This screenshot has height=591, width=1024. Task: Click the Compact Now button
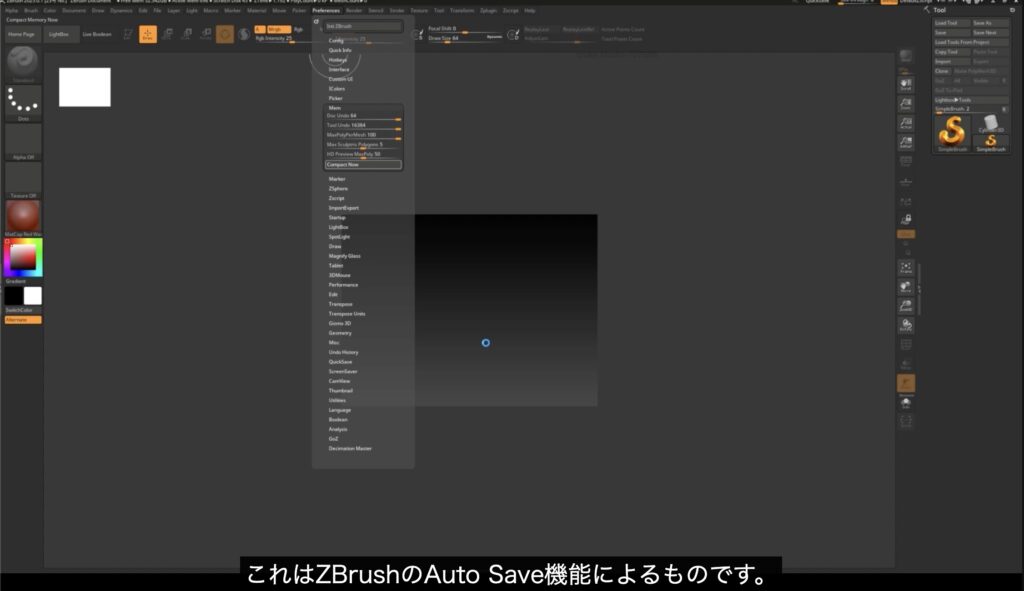tap(363, 165)
